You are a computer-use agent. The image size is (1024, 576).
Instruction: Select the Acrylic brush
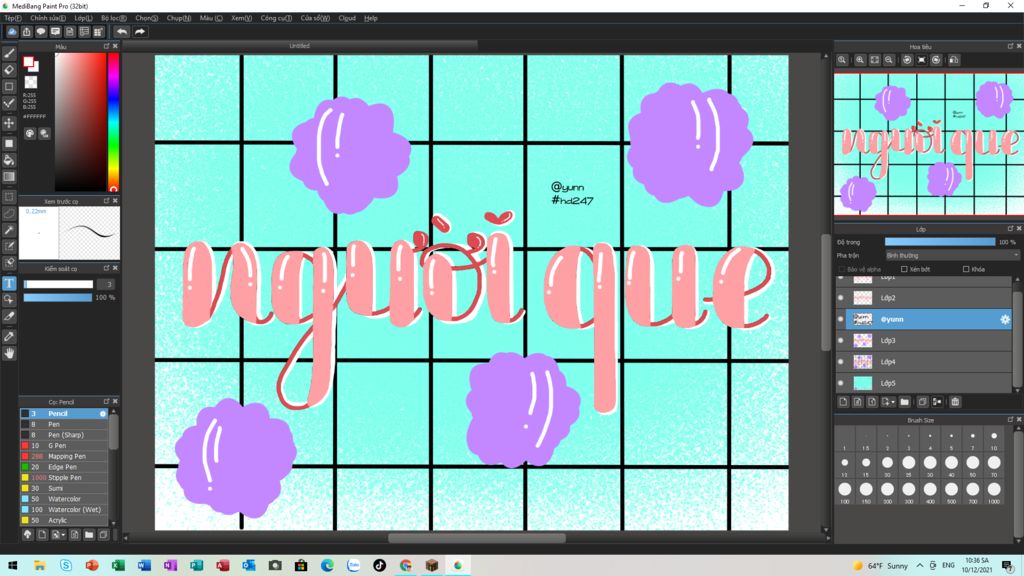64,520
